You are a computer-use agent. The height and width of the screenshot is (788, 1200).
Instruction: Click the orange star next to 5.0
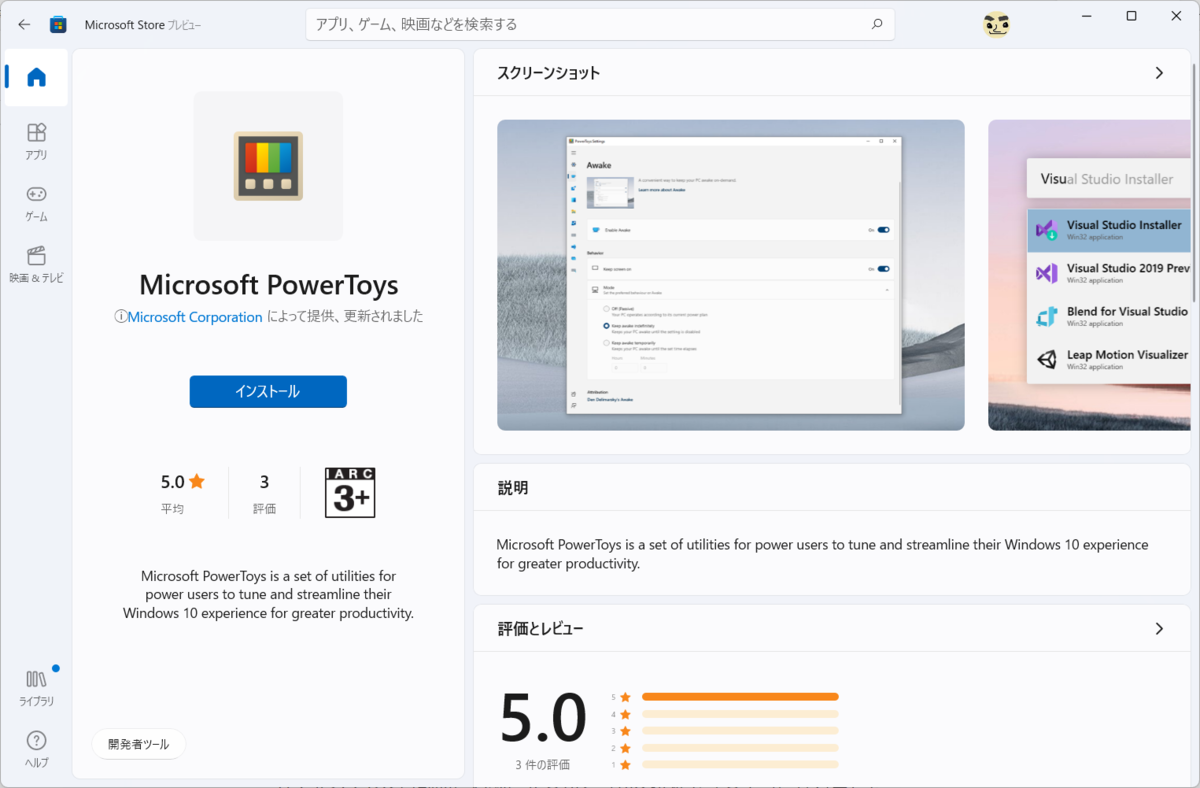coord(197,481)
